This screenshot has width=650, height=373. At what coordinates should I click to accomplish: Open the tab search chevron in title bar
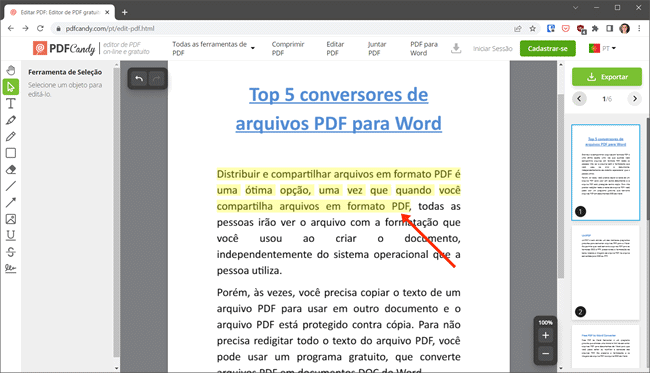click(575, 7)
